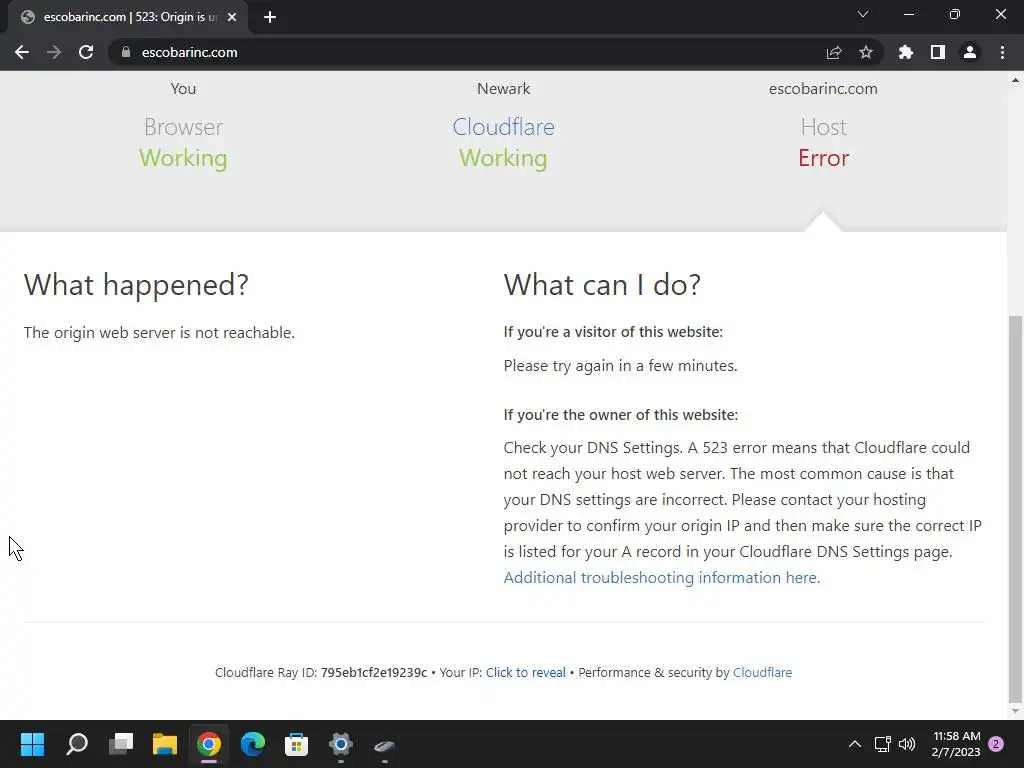The width and height of the screenshot is (1024, 768).
Task: Open the taskbar Search icon
Action: (77, 744)
